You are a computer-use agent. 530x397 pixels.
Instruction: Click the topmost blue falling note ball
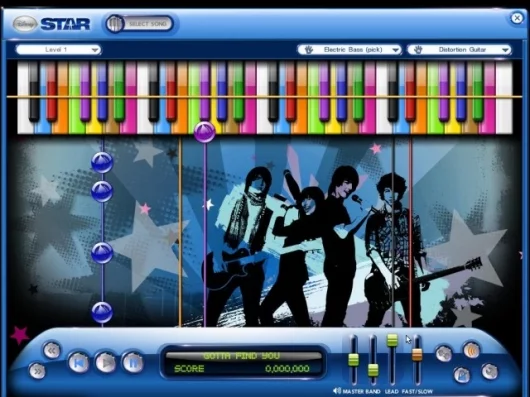[102, 162]
